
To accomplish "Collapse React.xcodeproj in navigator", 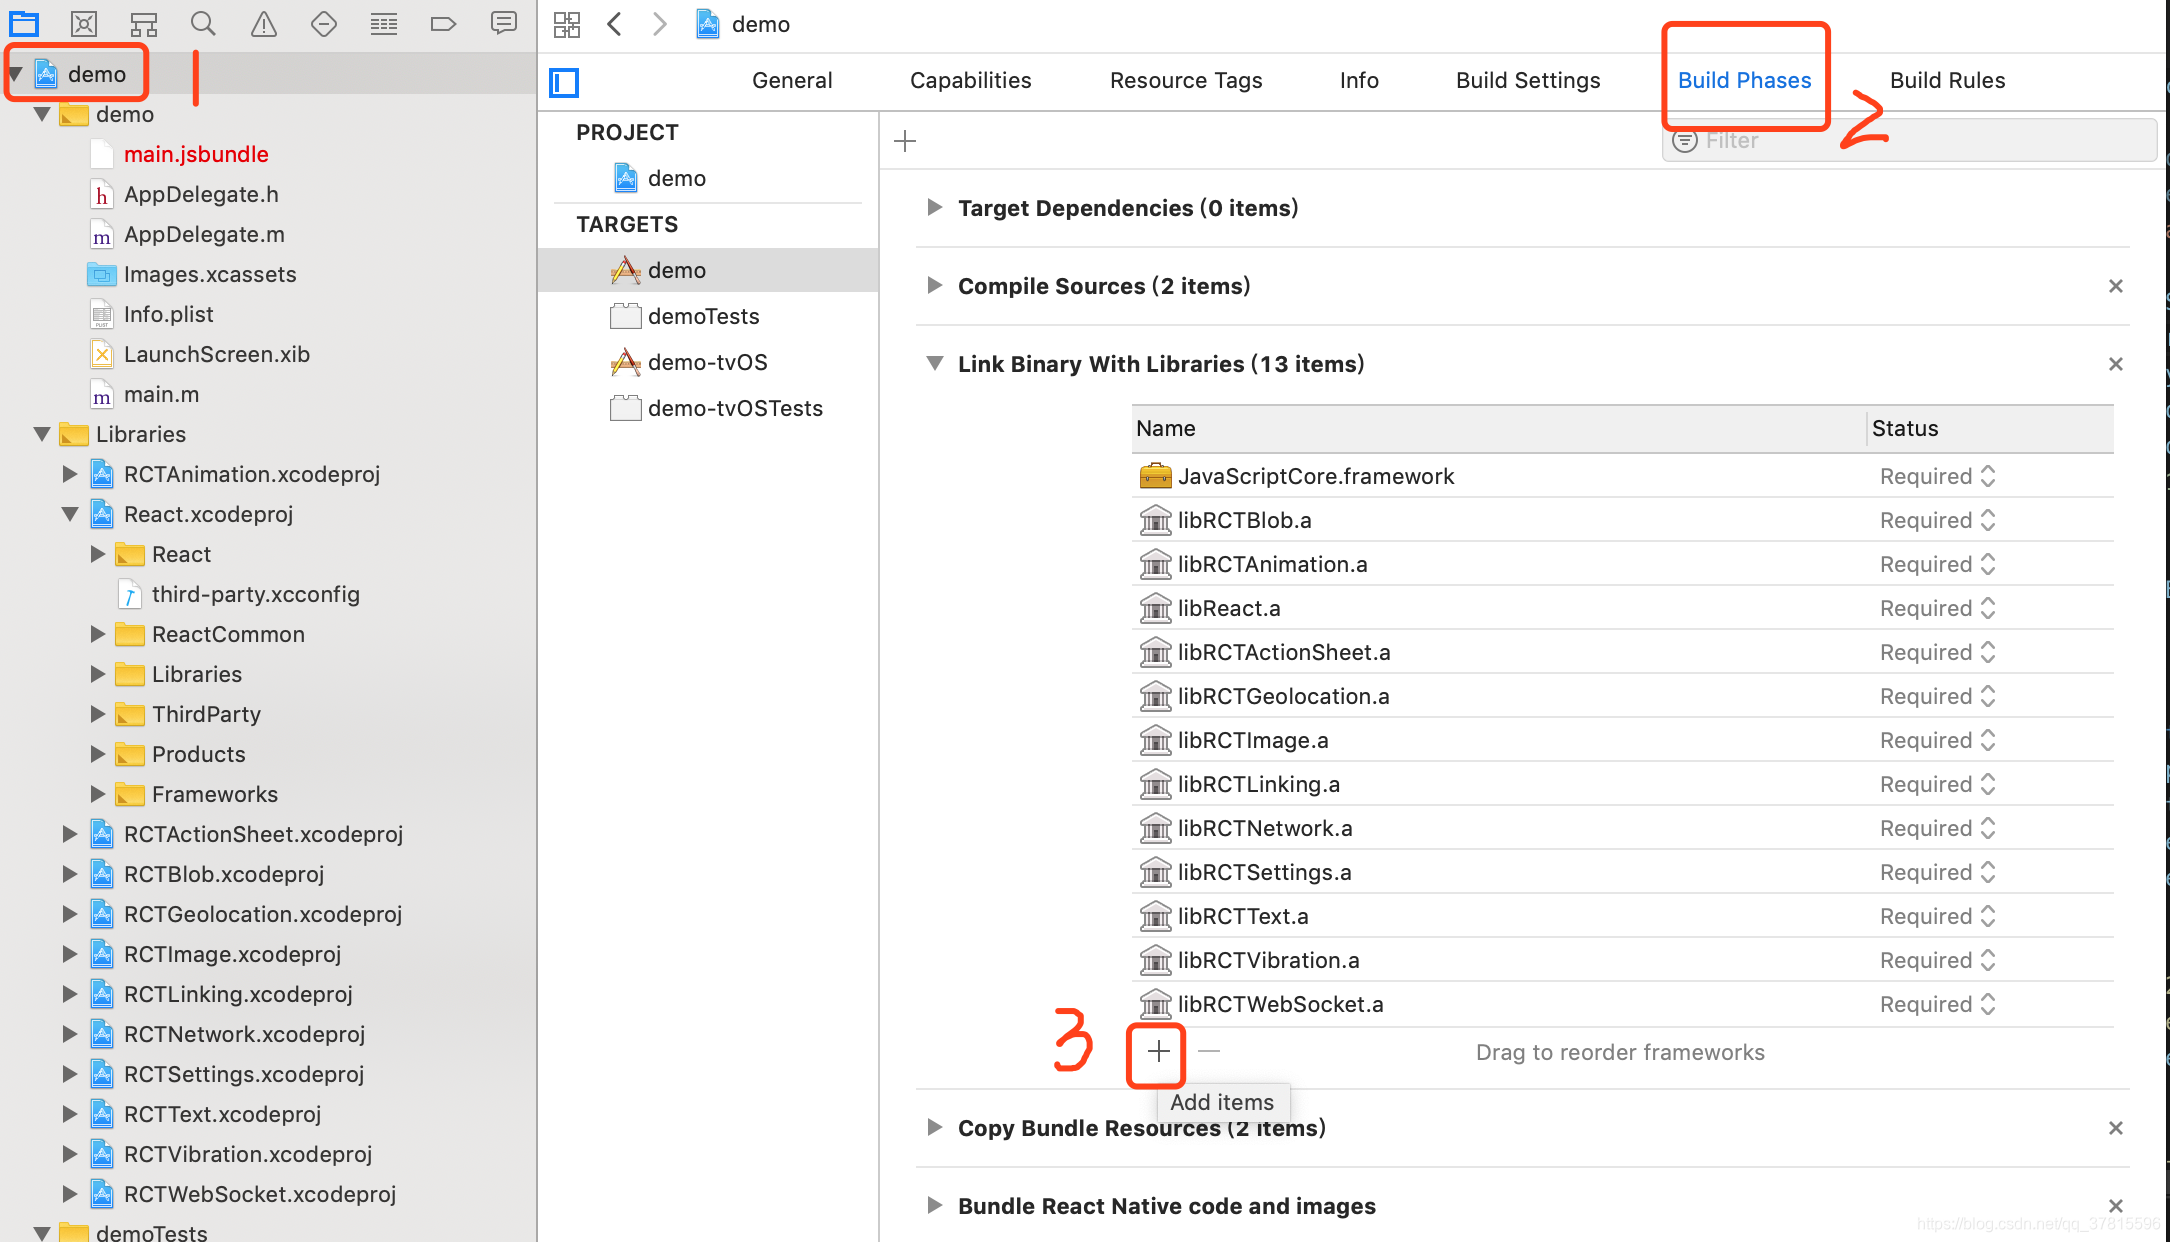I will click(x=70, y=514).
